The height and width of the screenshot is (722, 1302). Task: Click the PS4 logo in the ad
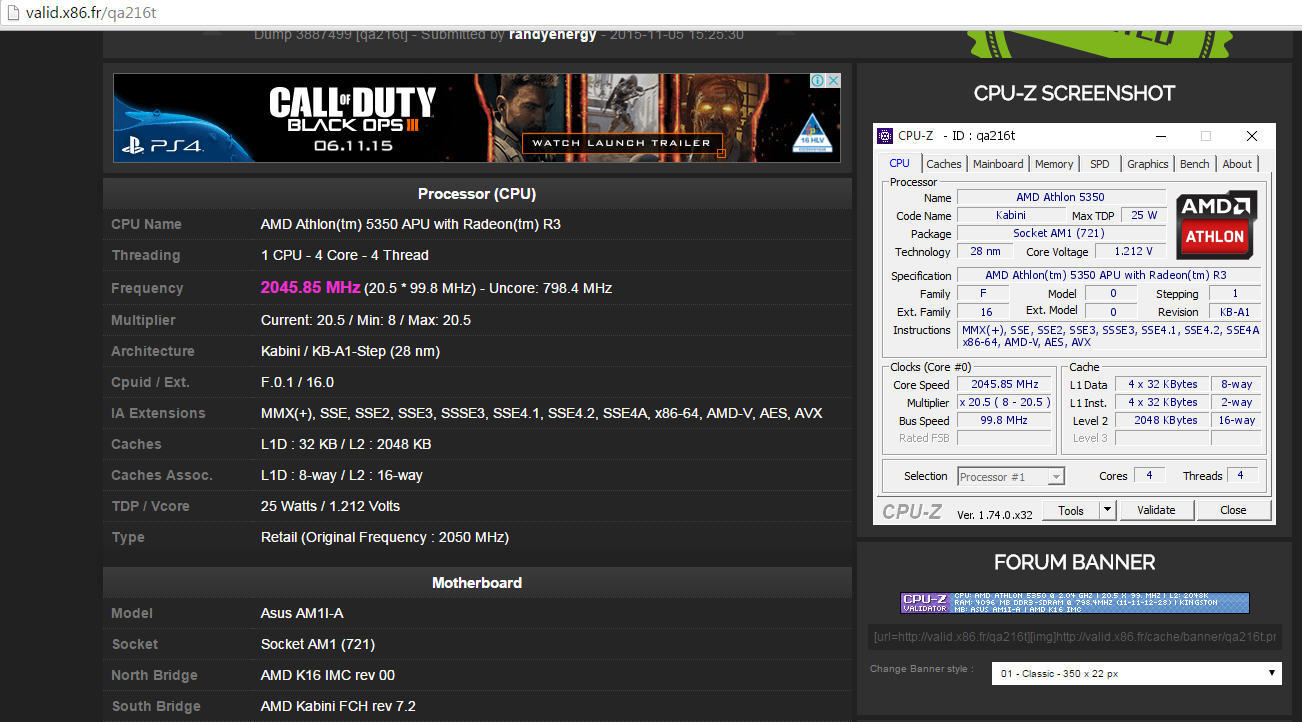tap(162, 146)
